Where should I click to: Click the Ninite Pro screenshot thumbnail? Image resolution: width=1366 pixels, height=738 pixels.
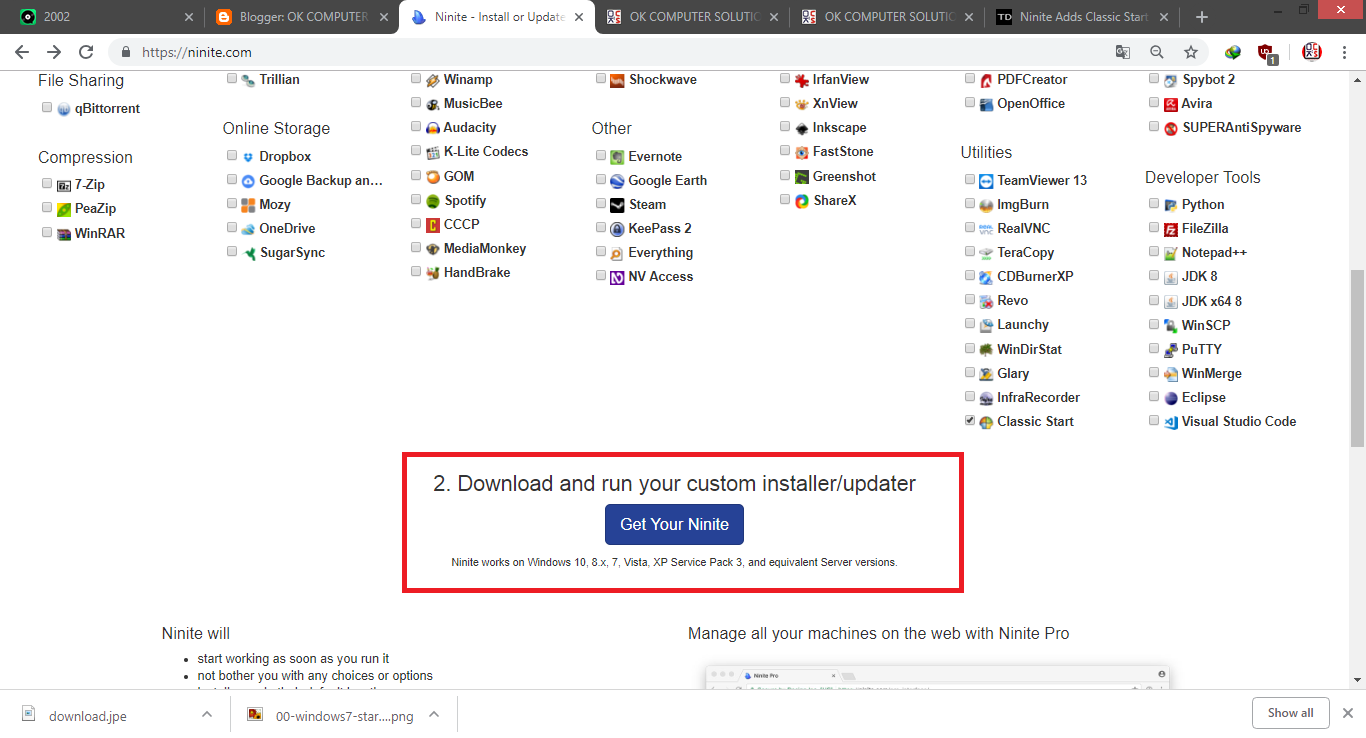pos(938,677)
